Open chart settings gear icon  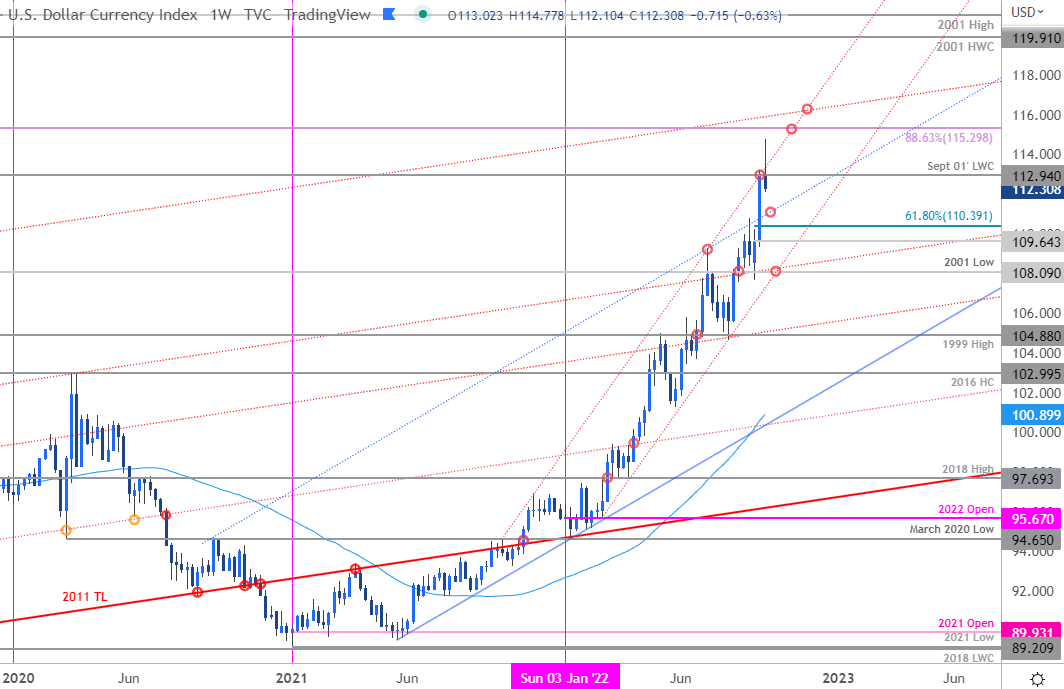1037,678
